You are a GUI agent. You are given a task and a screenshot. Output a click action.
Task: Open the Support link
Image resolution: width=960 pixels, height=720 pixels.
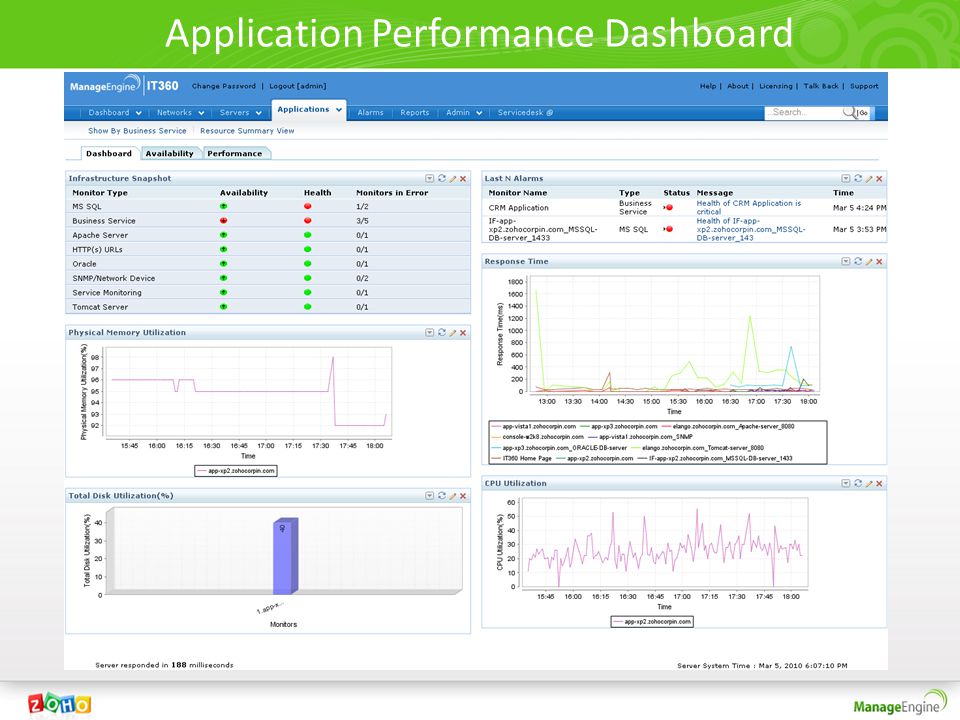864,86
